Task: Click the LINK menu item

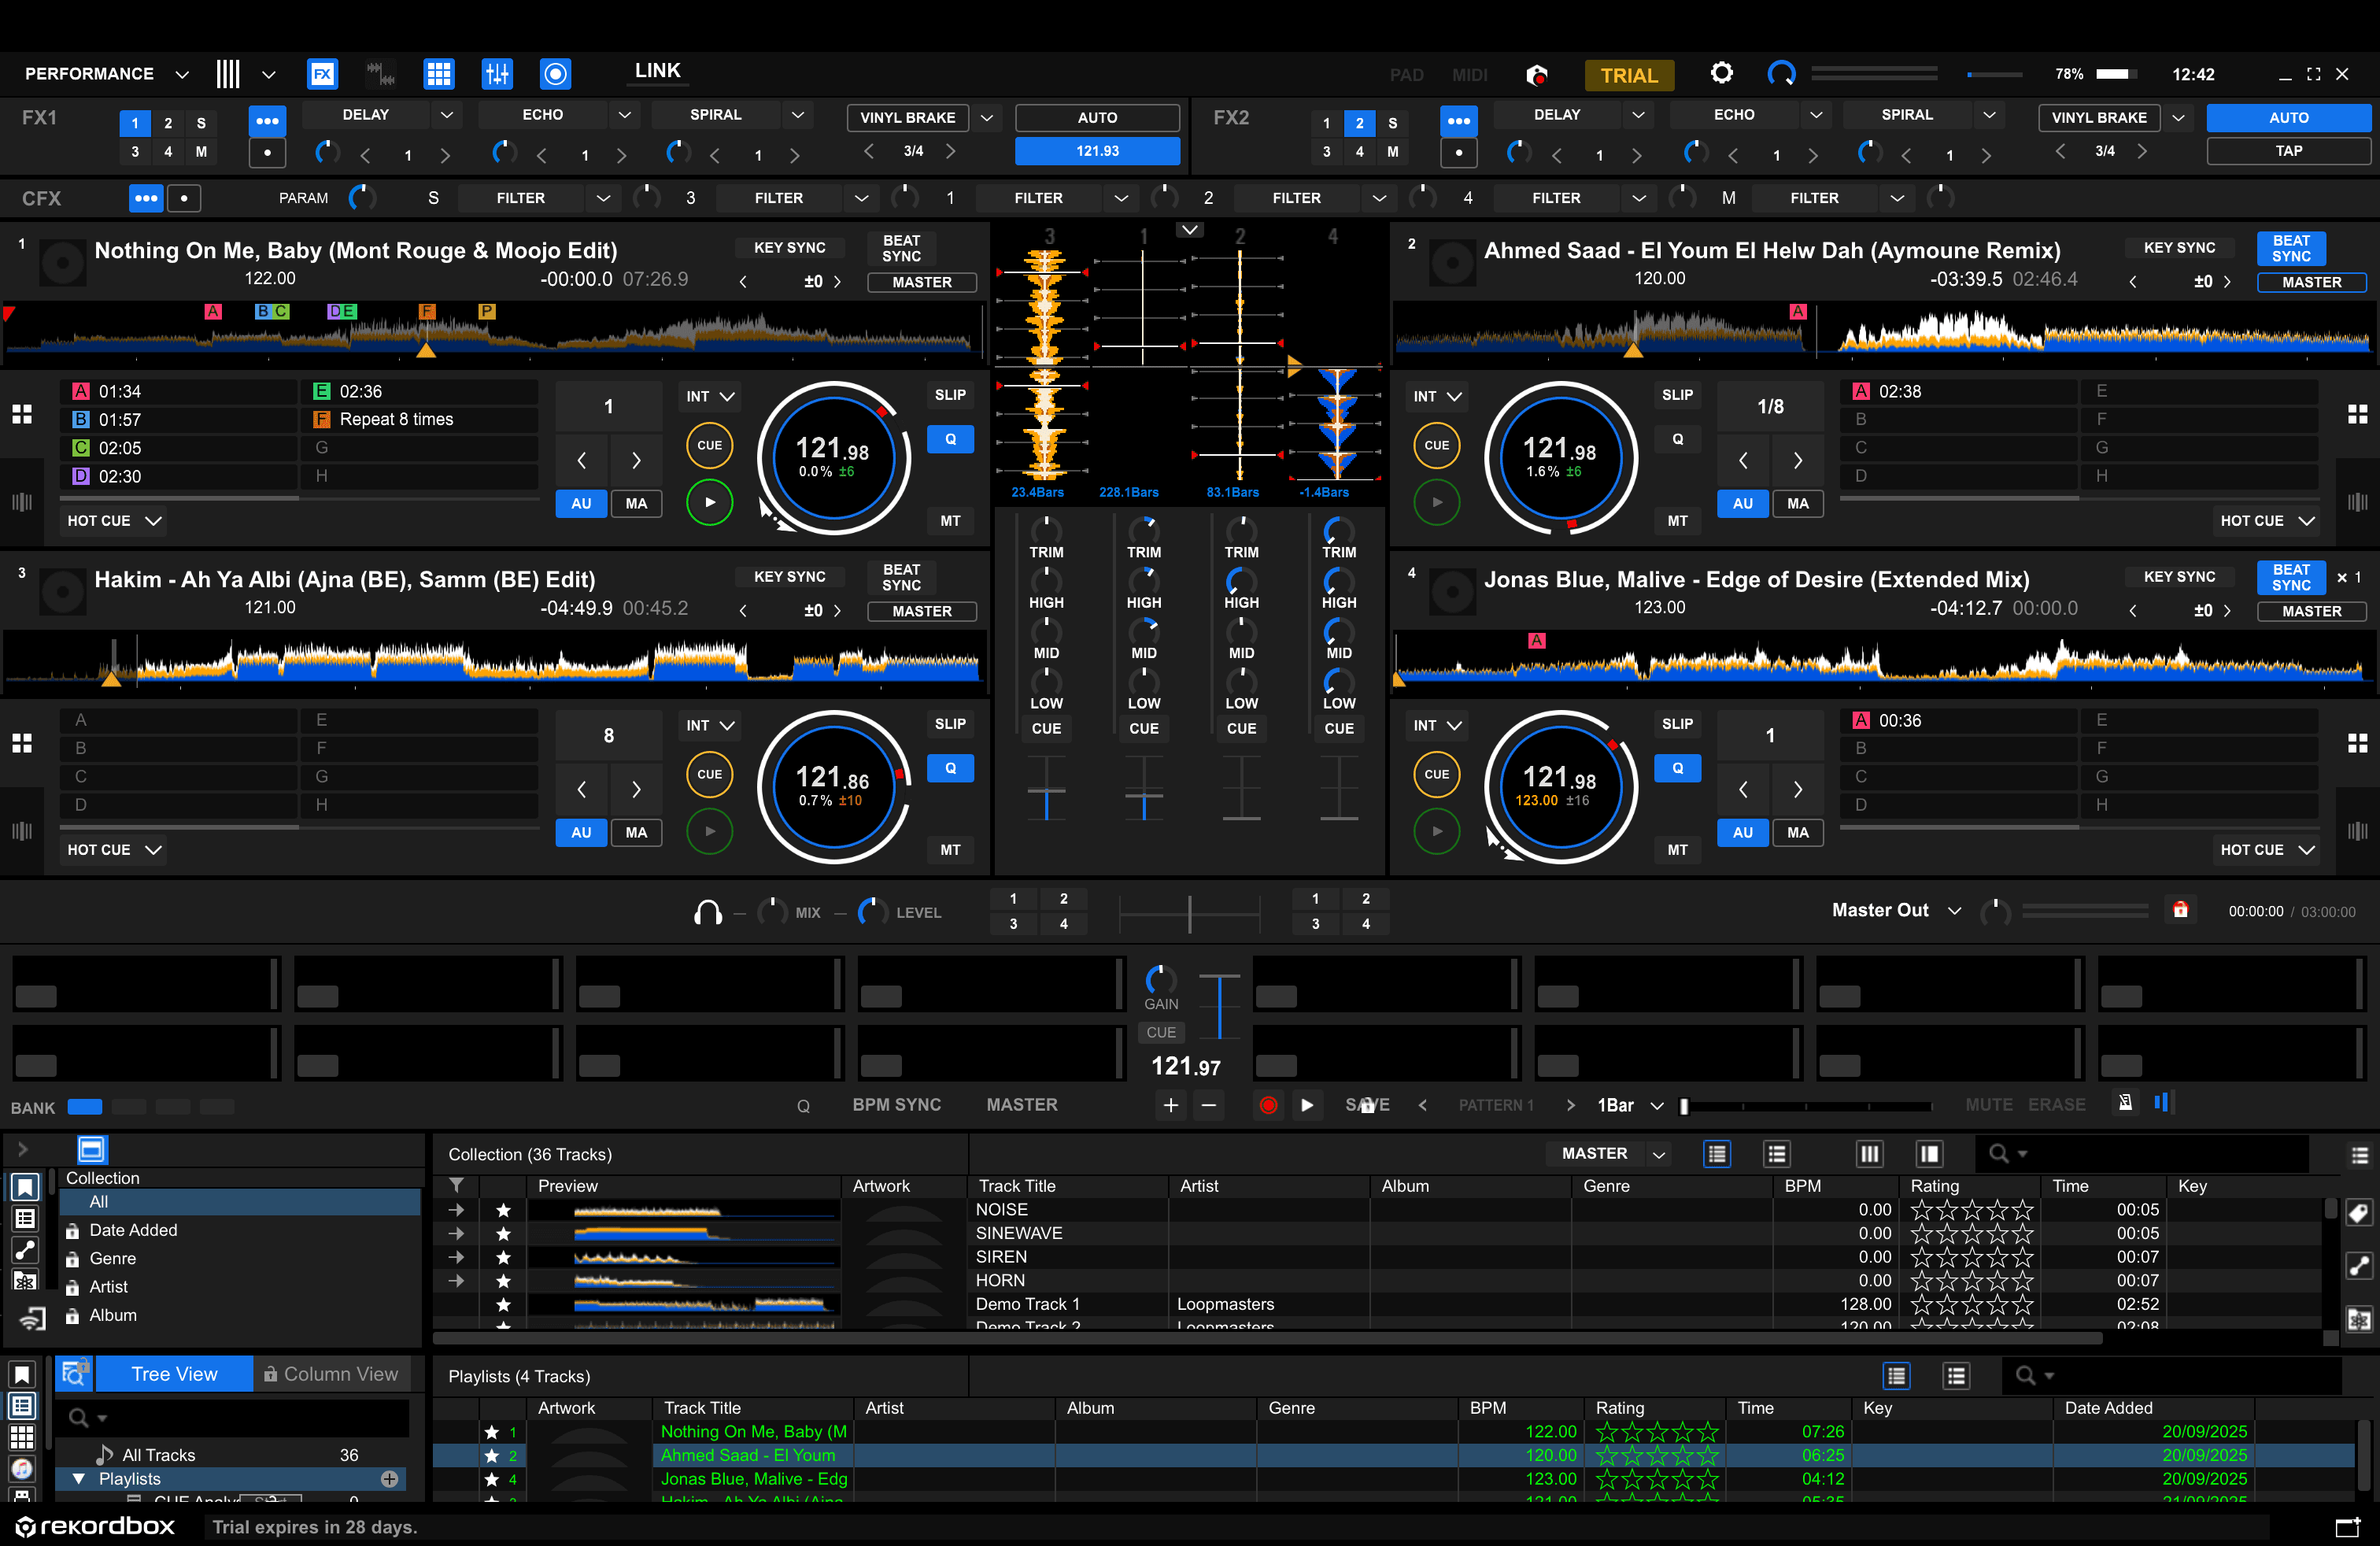Action: point(657,71)
